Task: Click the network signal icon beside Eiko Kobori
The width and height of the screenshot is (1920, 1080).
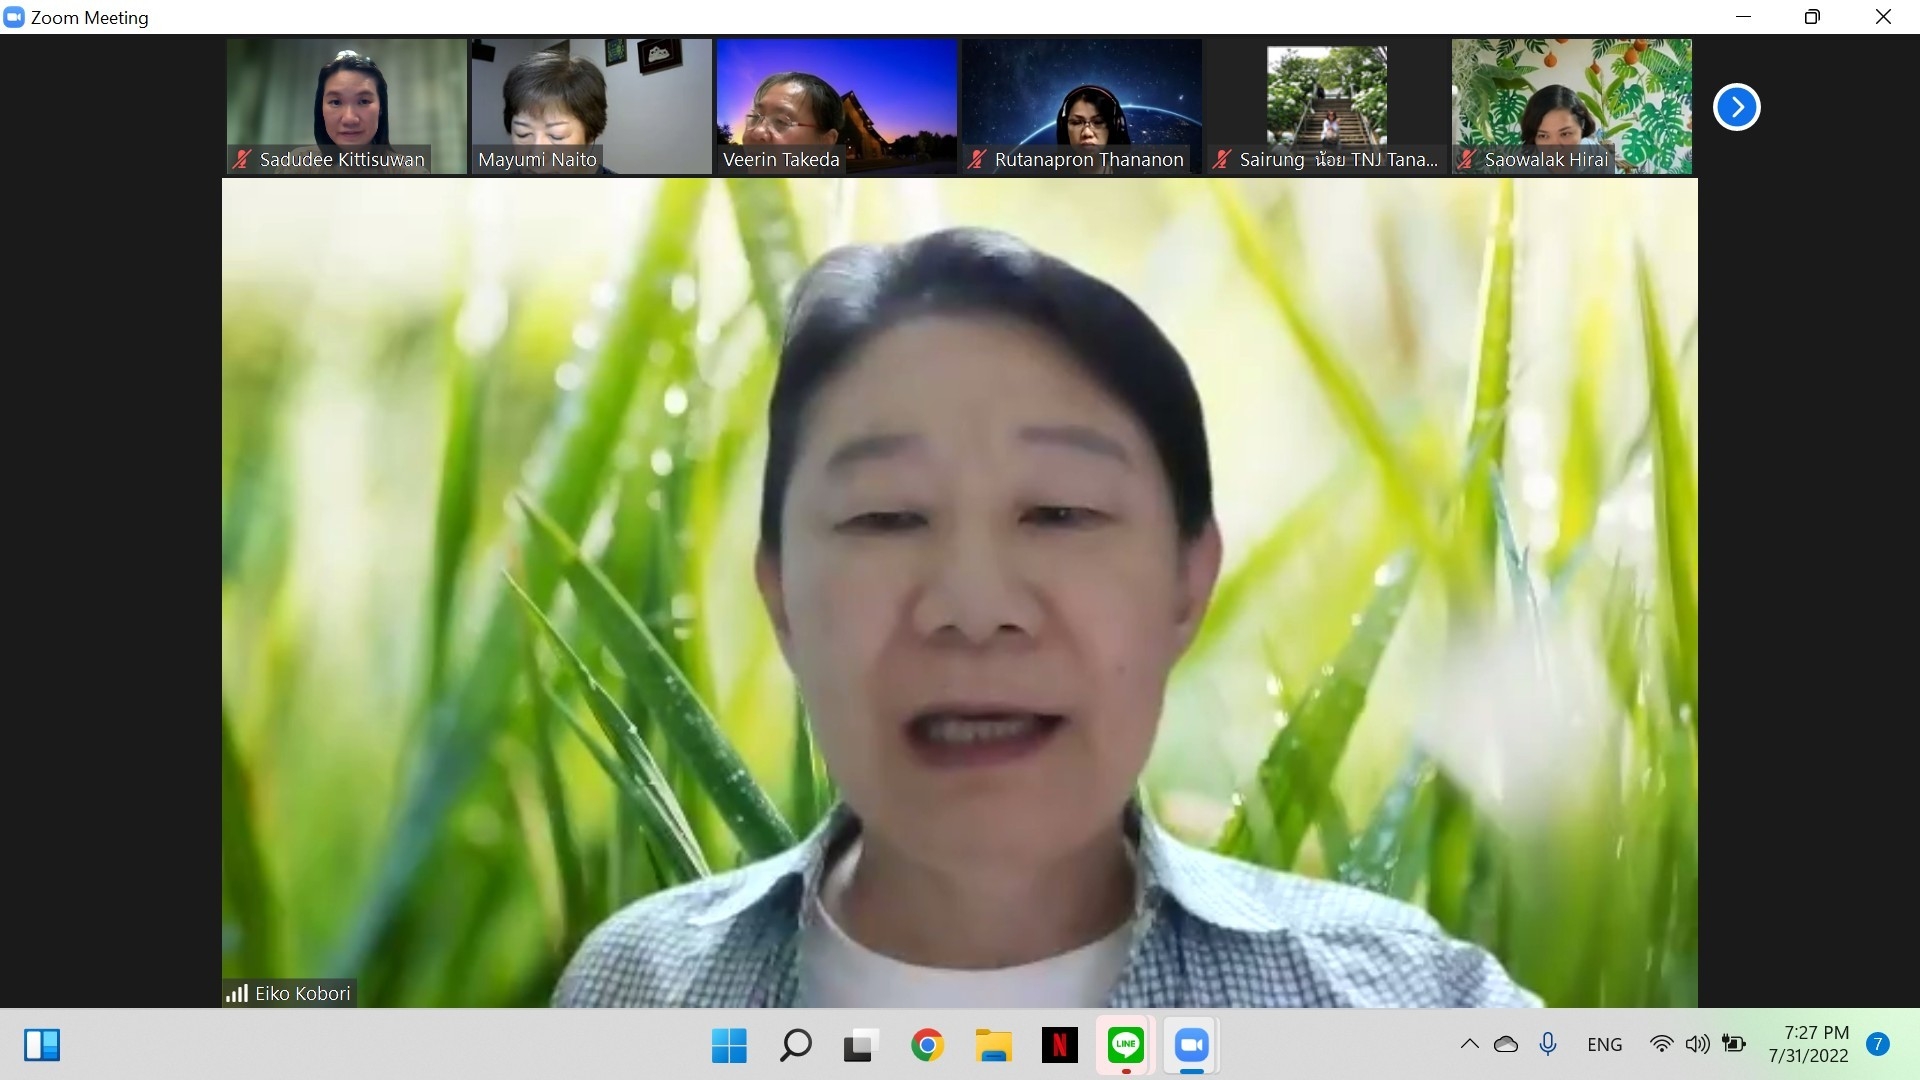Action: tap(237, 993)
